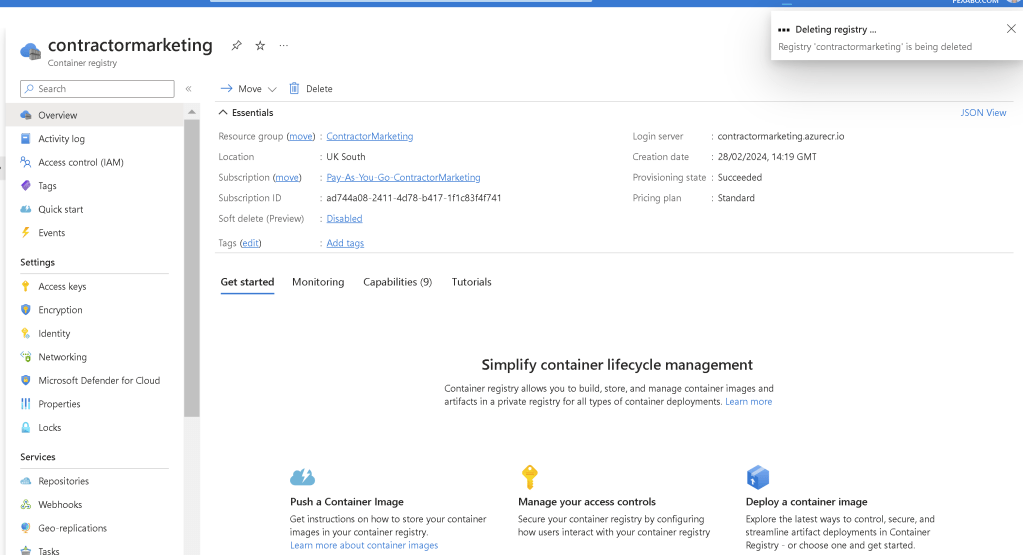The image size is (1023, 555).
Task: Open the Tutorials tab
Action: (x=471, y=282)
